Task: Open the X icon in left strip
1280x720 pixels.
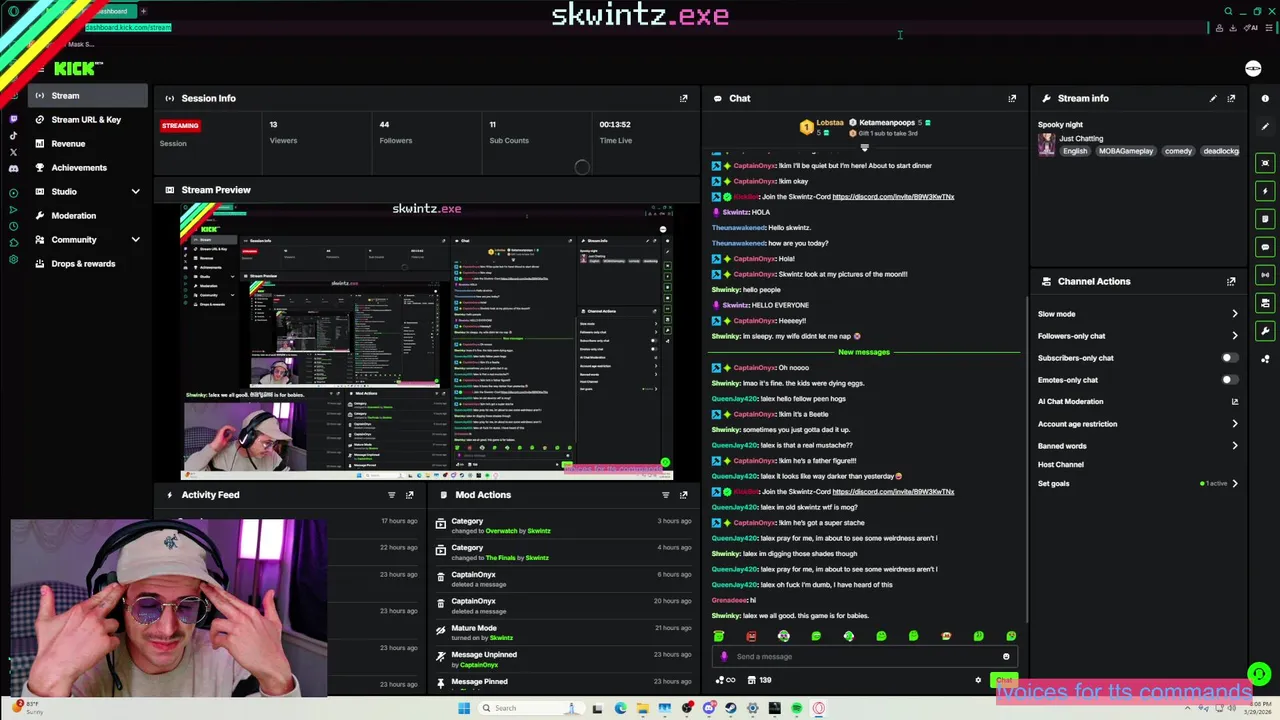Action: coord(13,153)
